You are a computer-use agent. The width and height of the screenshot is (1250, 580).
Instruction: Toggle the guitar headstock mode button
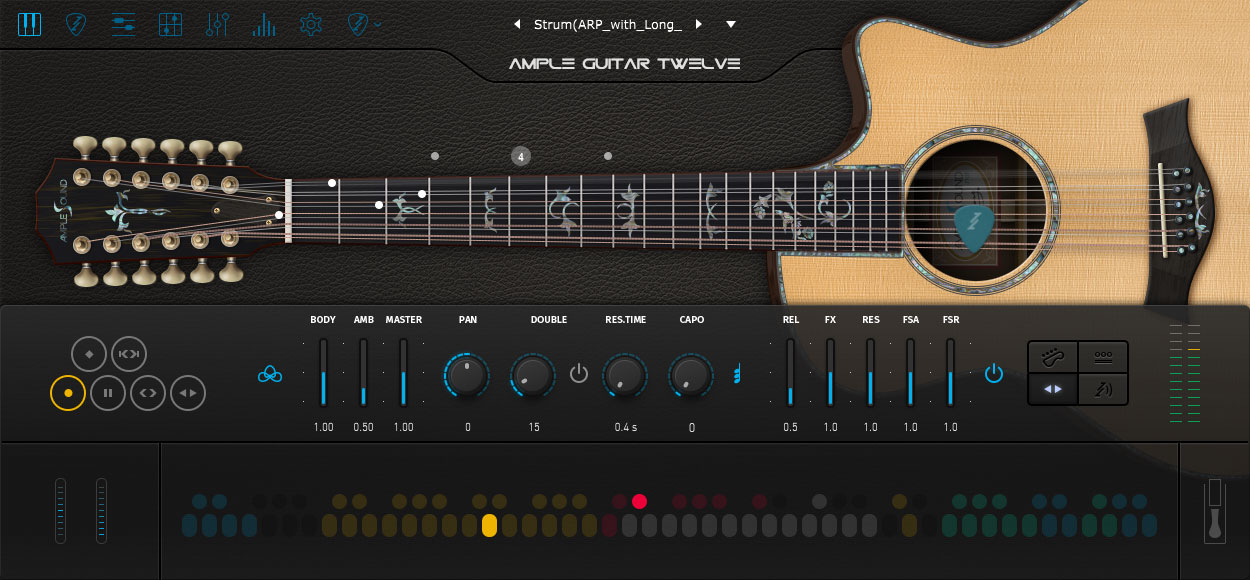[x=1053, y=357]
